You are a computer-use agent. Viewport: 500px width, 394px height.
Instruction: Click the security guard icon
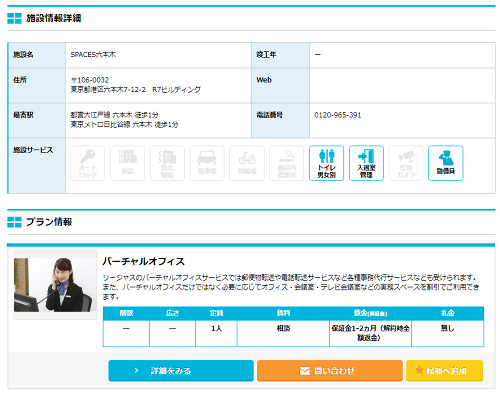click(x=446, y=163)
